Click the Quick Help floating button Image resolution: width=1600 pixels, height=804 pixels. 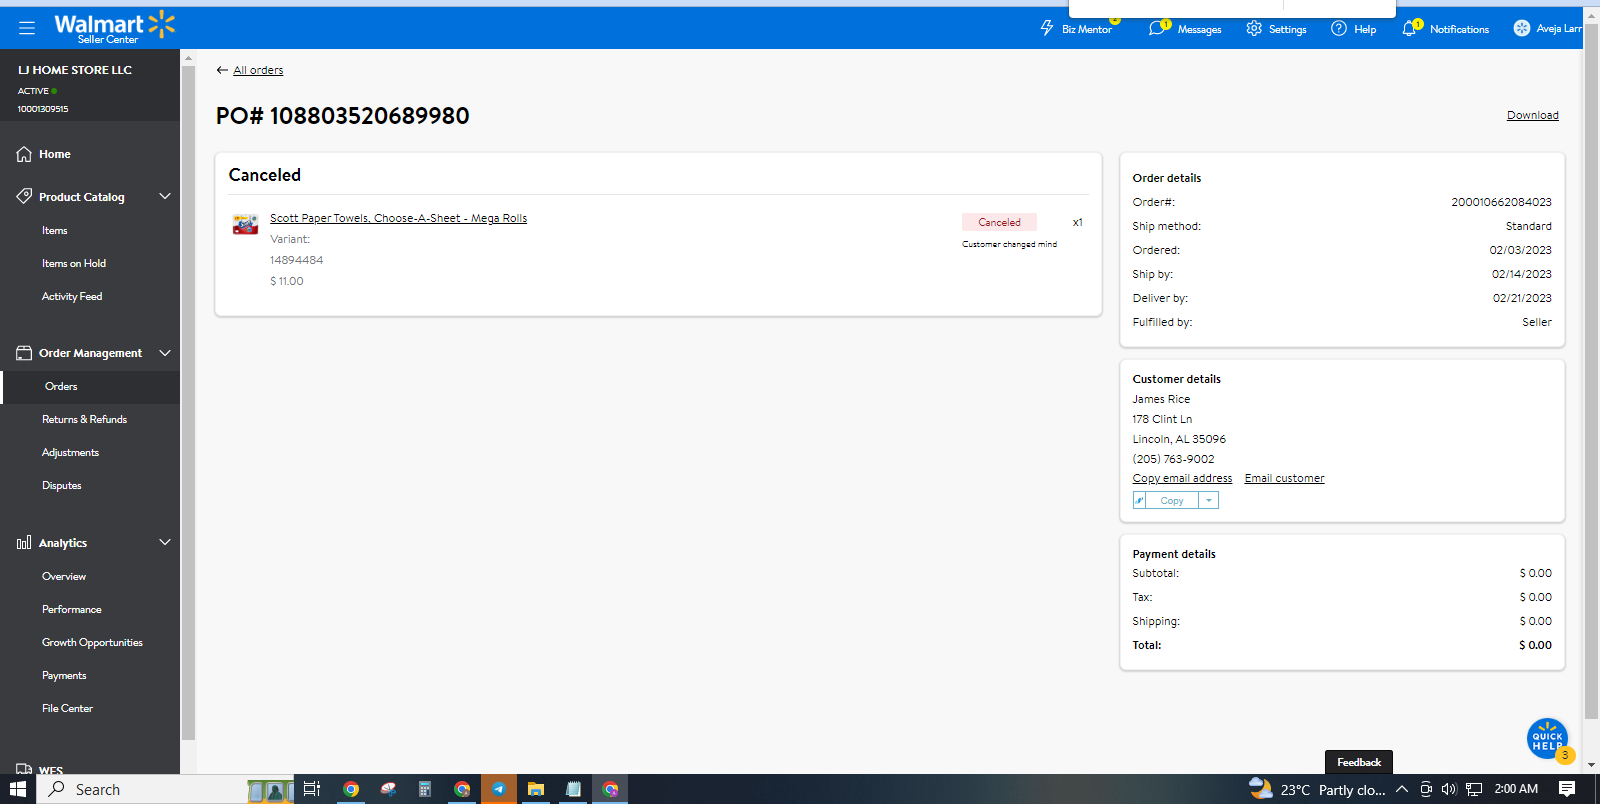pyautogui.click(x=1547, y=739)
